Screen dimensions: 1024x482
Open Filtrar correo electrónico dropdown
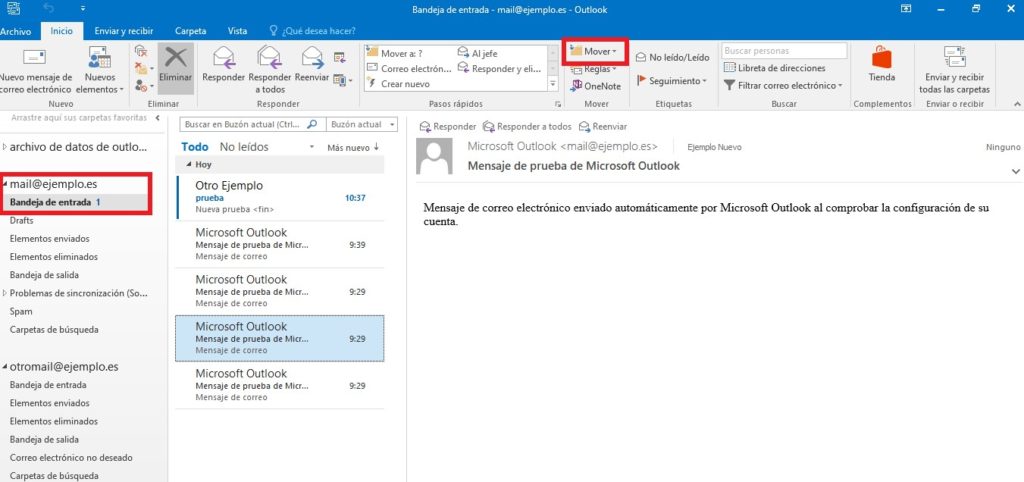pyautogui.click(x=783, y=86)
